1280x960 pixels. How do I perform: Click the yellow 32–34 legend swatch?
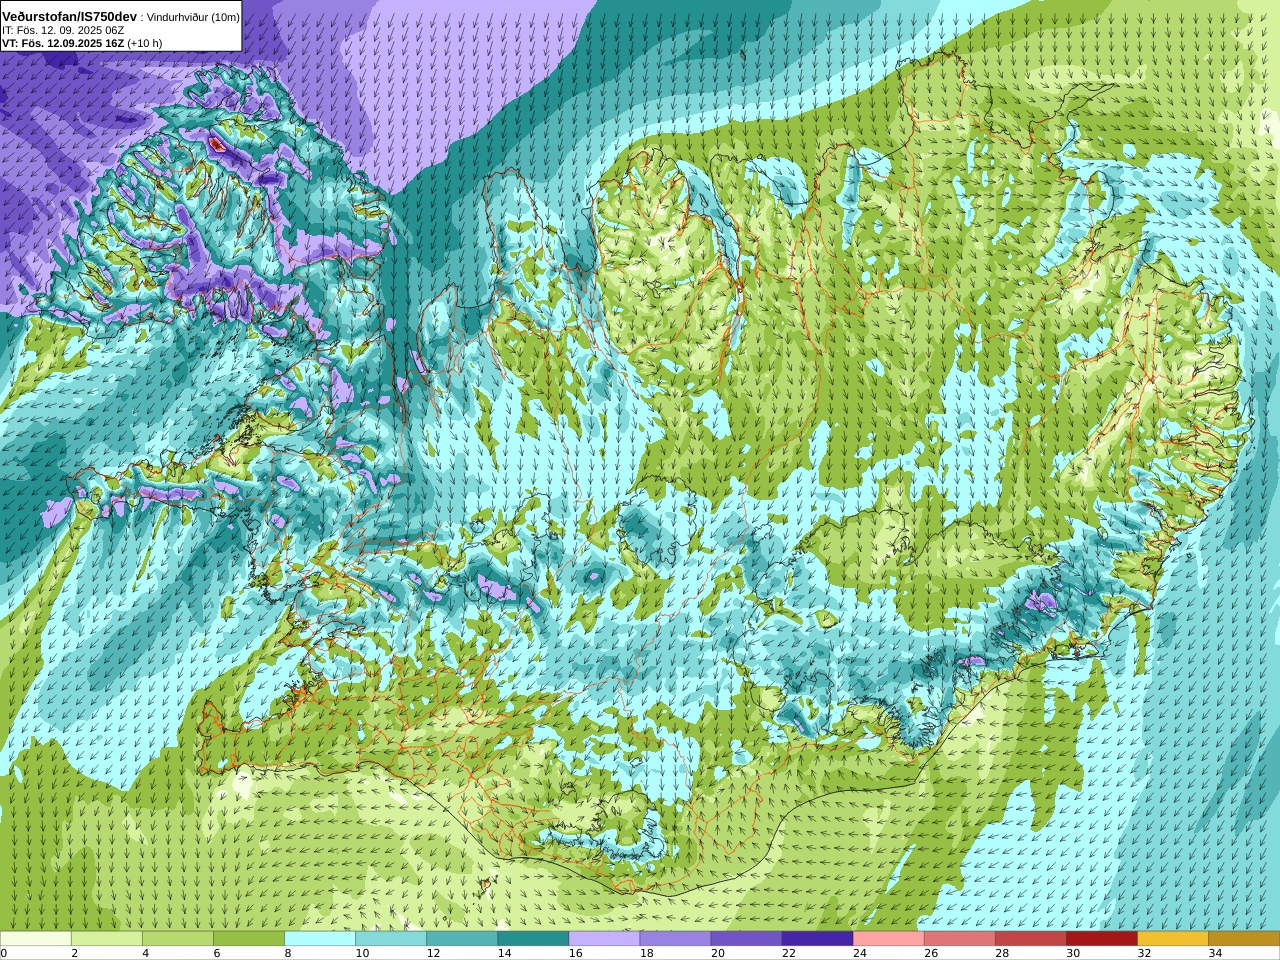click(x=1172, y=939)
